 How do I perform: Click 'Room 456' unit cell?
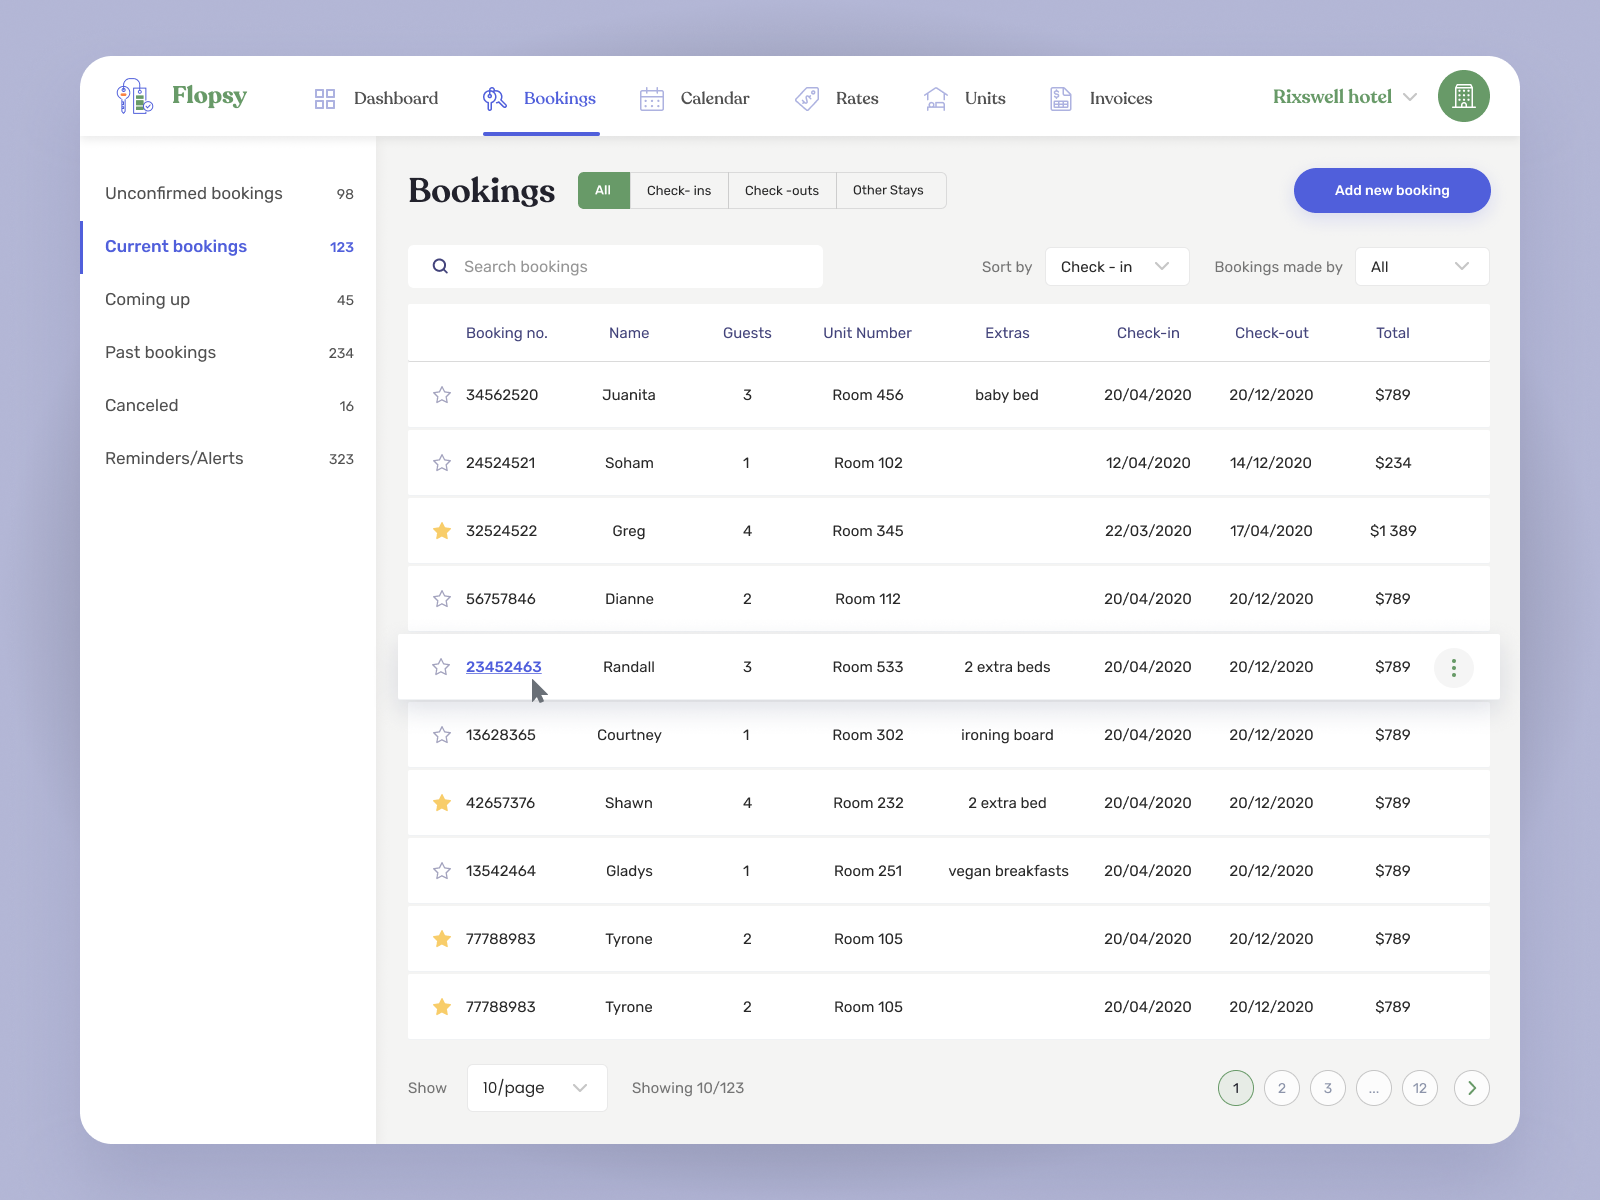point(868,395)
